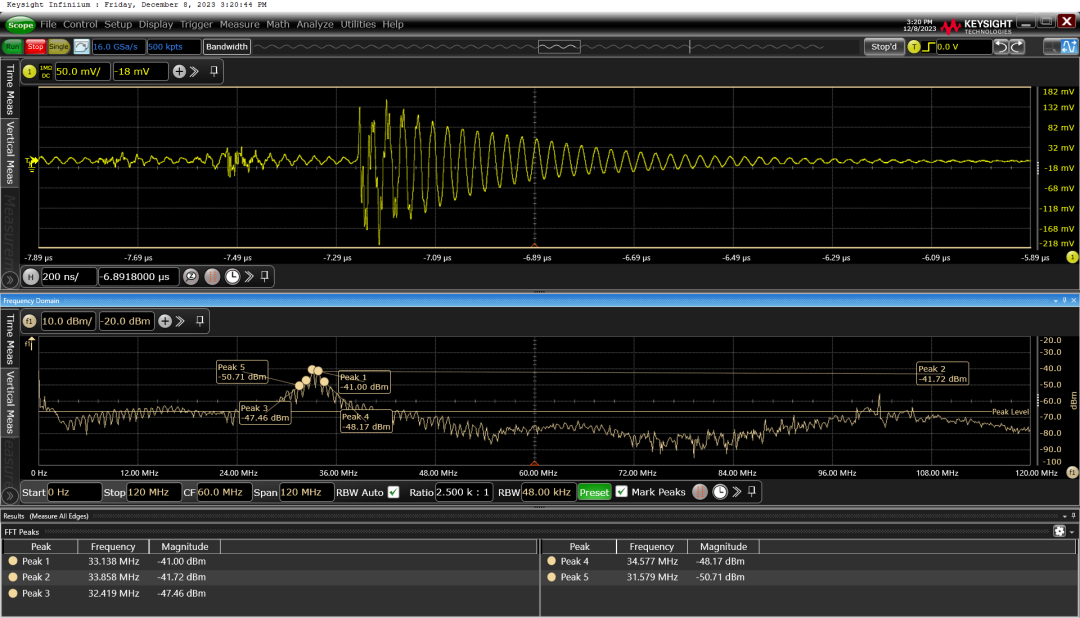Click the plus icon in the channel 1 toolbar
Screen dimensions: 1080x618
[179, 72]
